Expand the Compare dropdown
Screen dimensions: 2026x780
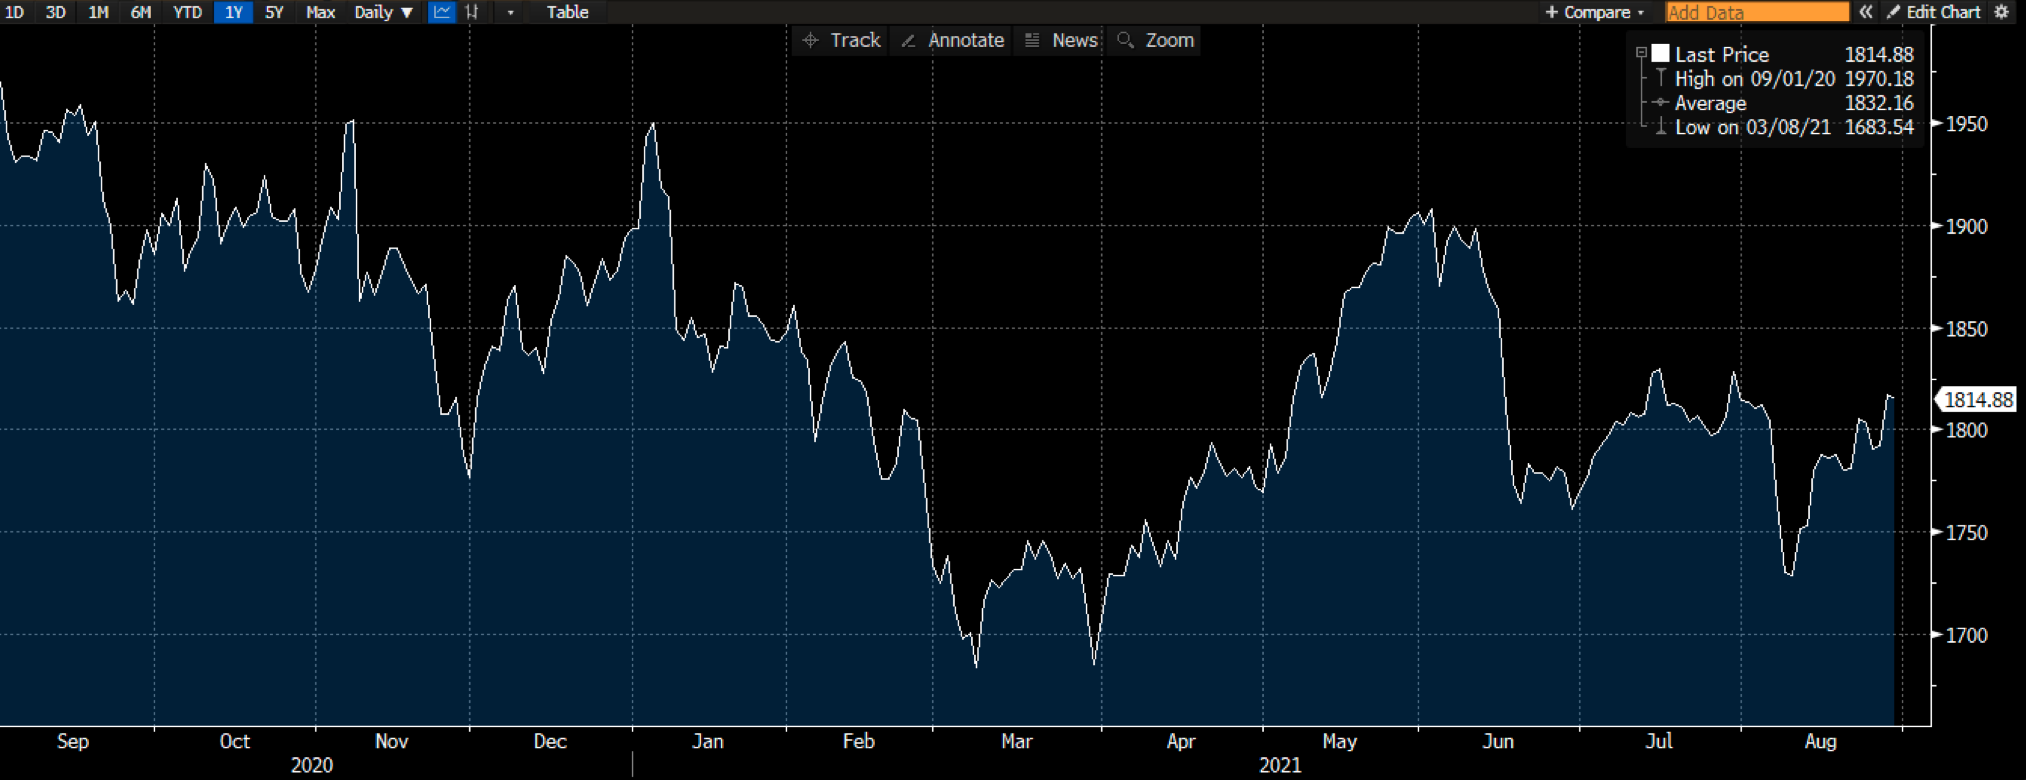coord(1594,12)
